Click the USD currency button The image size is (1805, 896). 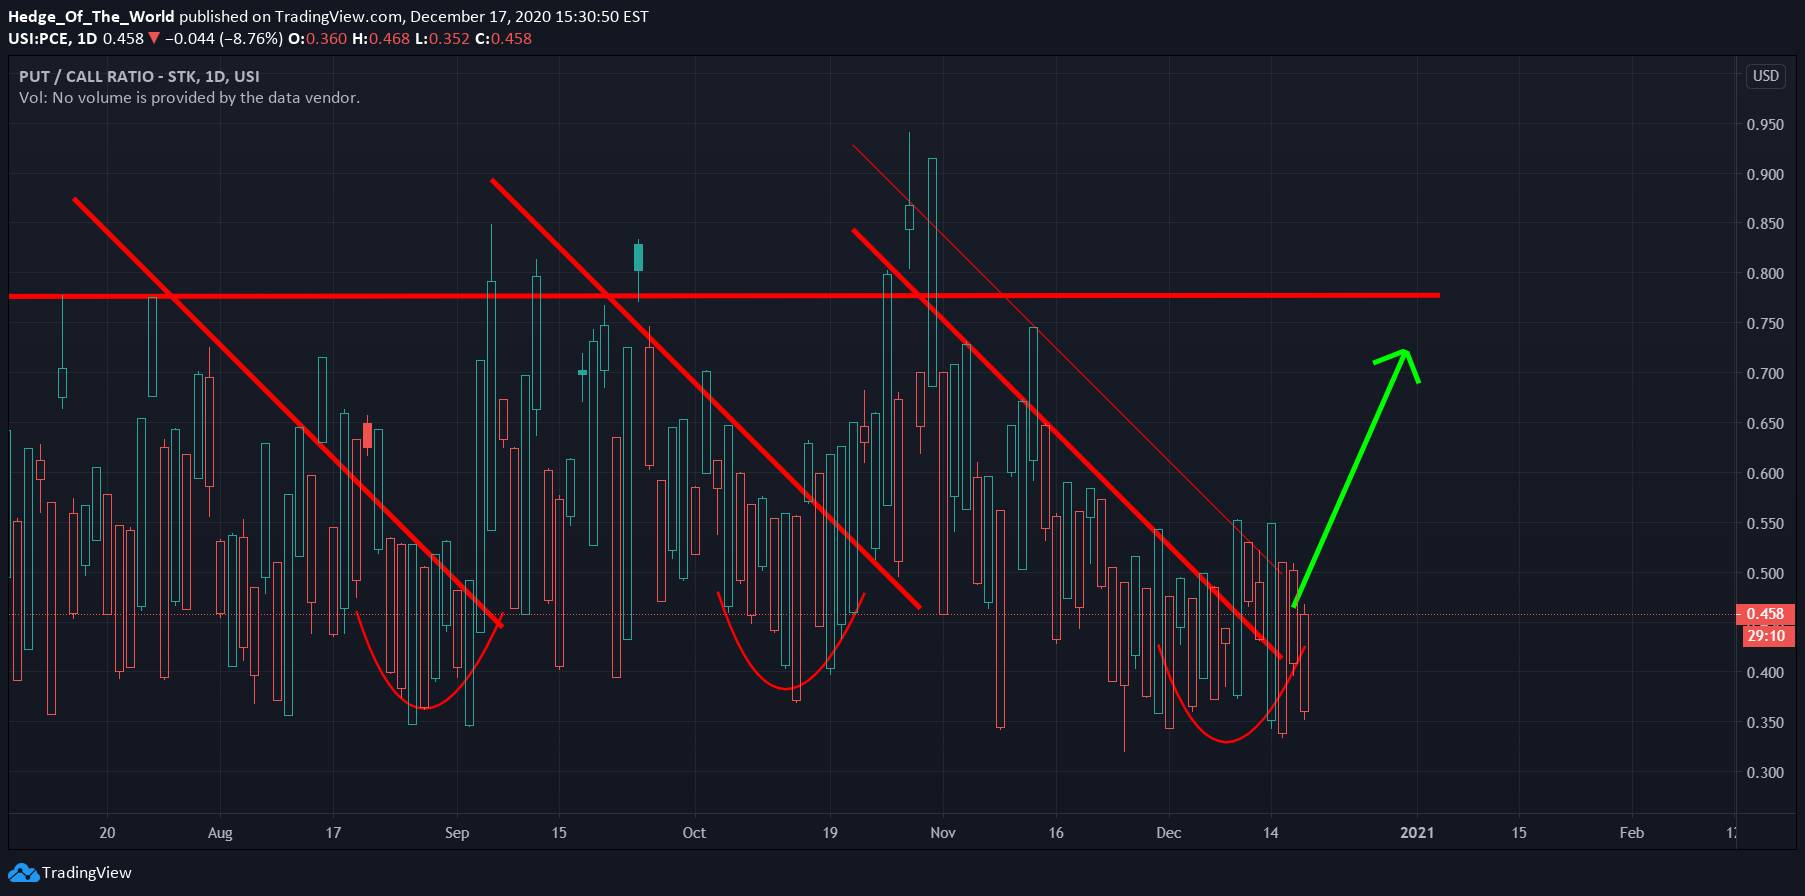[1766, 76]
